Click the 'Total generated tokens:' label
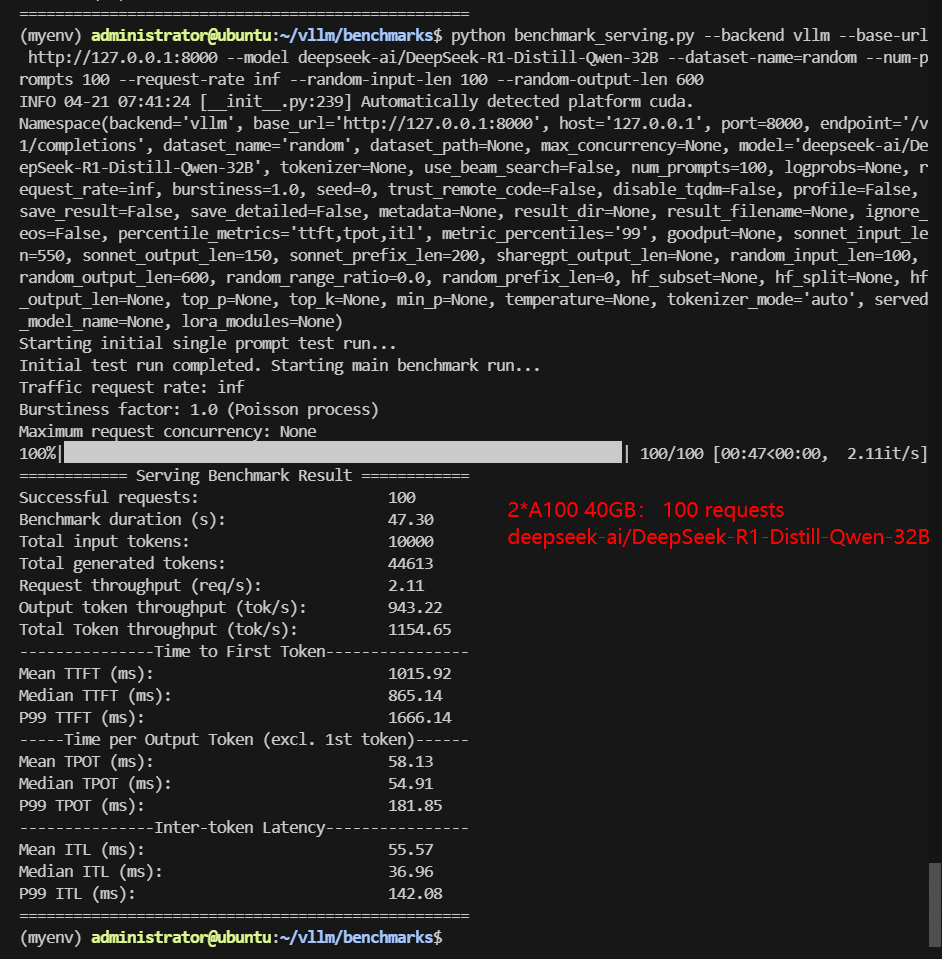Viewport: 942px width, 959px height. pos(122,563)
